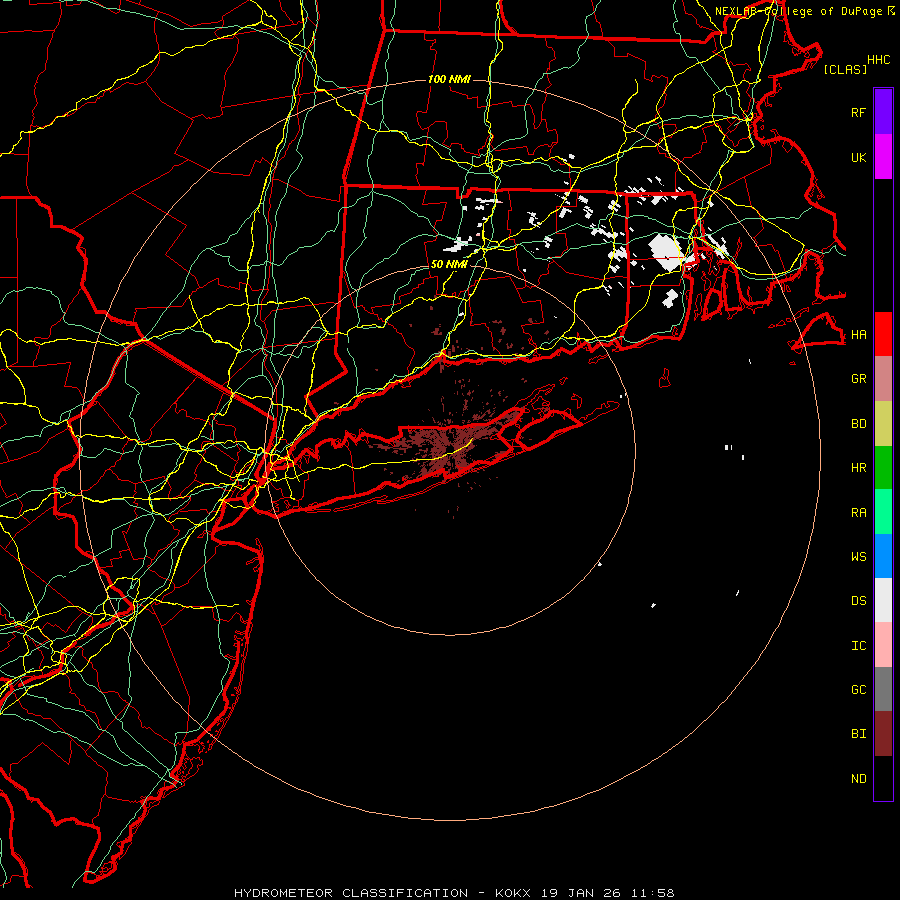
Task: Click the "HYDROMETEOR CLASSIFICATION" title text
Action: coord(351,893)
